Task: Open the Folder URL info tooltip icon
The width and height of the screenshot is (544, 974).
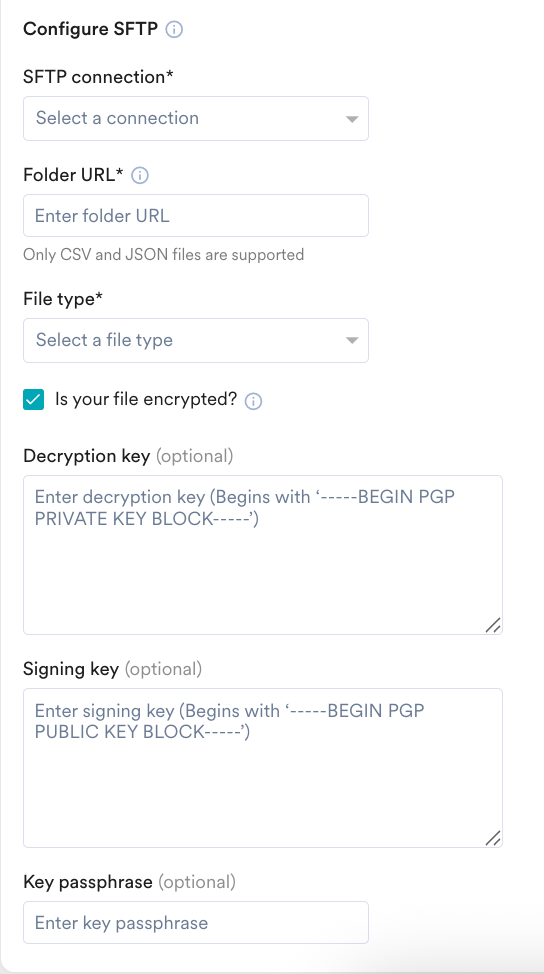Action: [x=140, y=176]
